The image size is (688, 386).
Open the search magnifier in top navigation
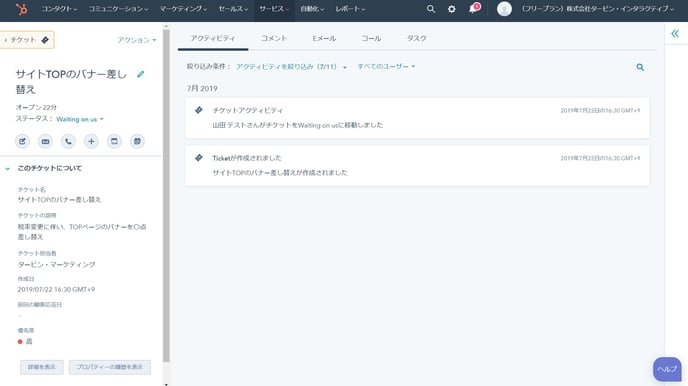pyautogui.click(x=431, y=9)
